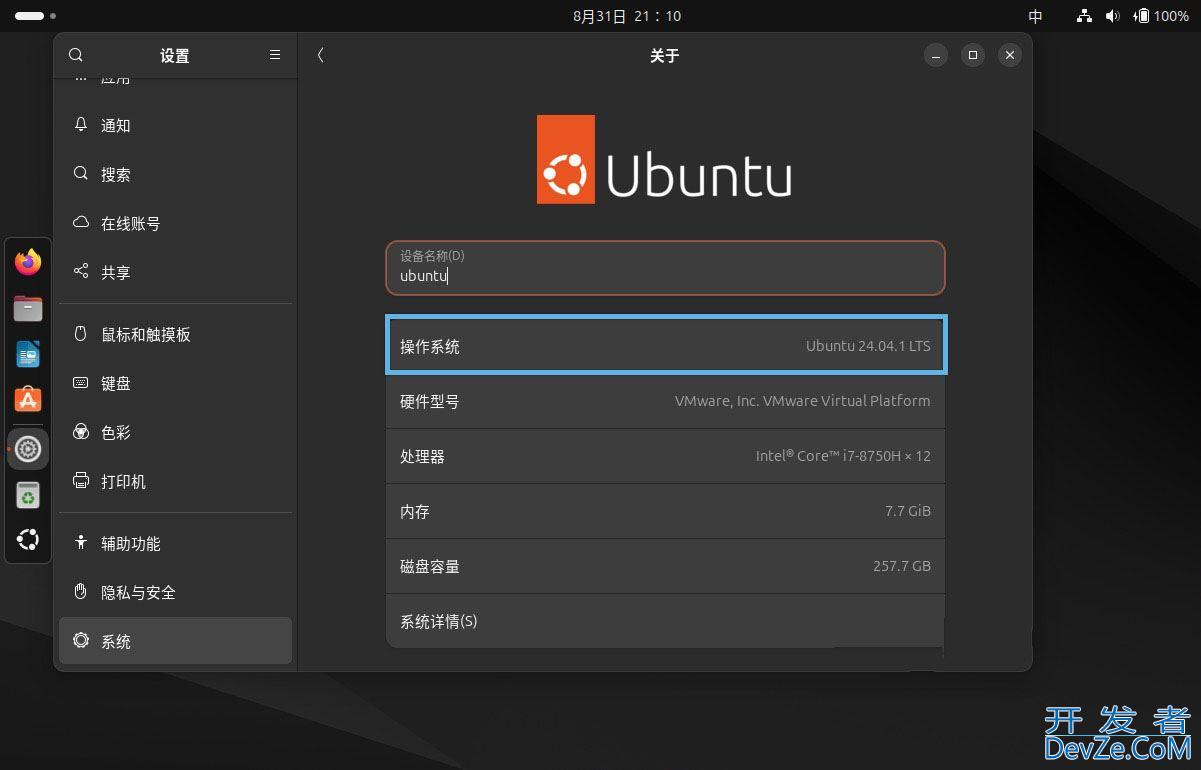Open 搜索 settings
Image resolution: width=1201 pixels, height=770 pixels.
(x=175, y=174)
